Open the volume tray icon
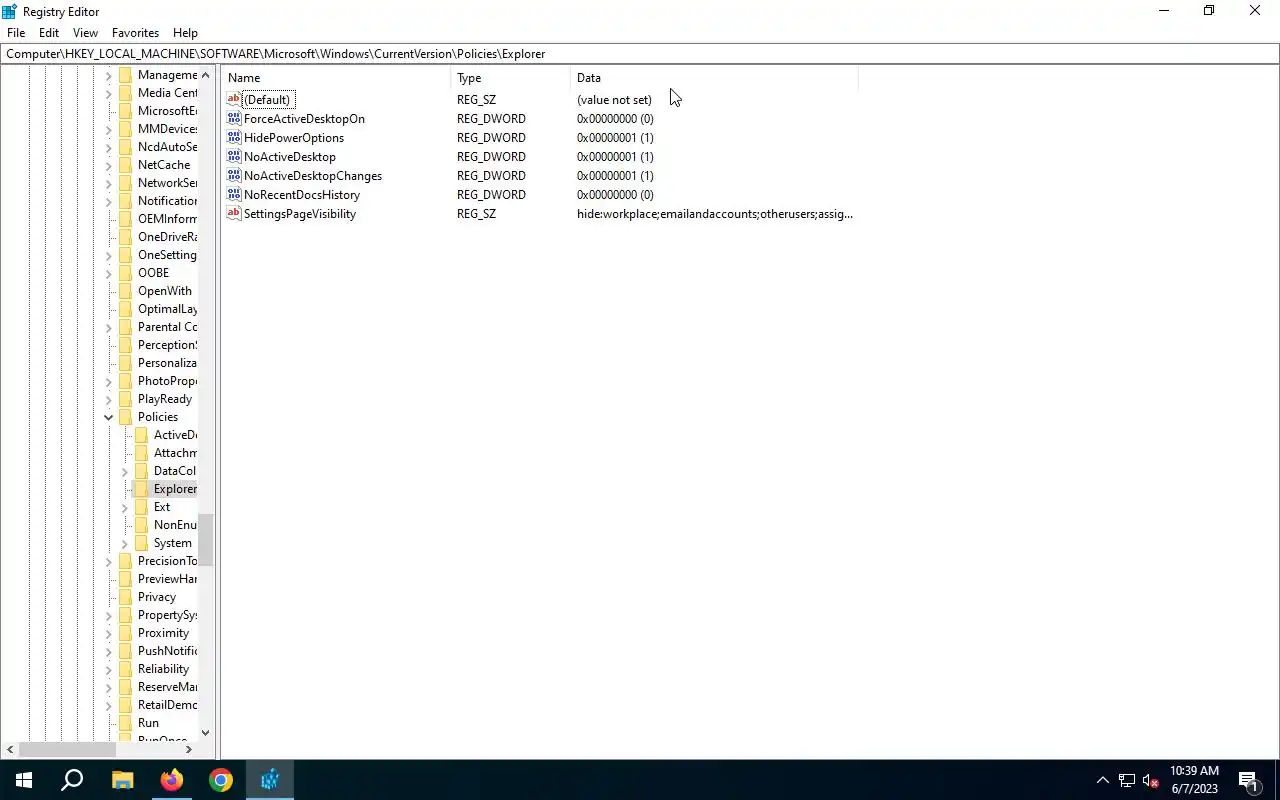 click(1151, 780)
